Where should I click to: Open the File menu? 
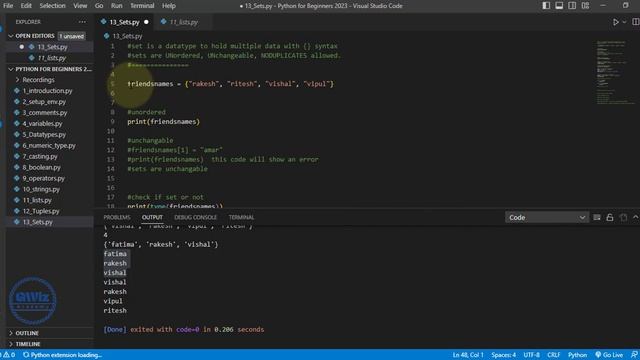(8, 6)
